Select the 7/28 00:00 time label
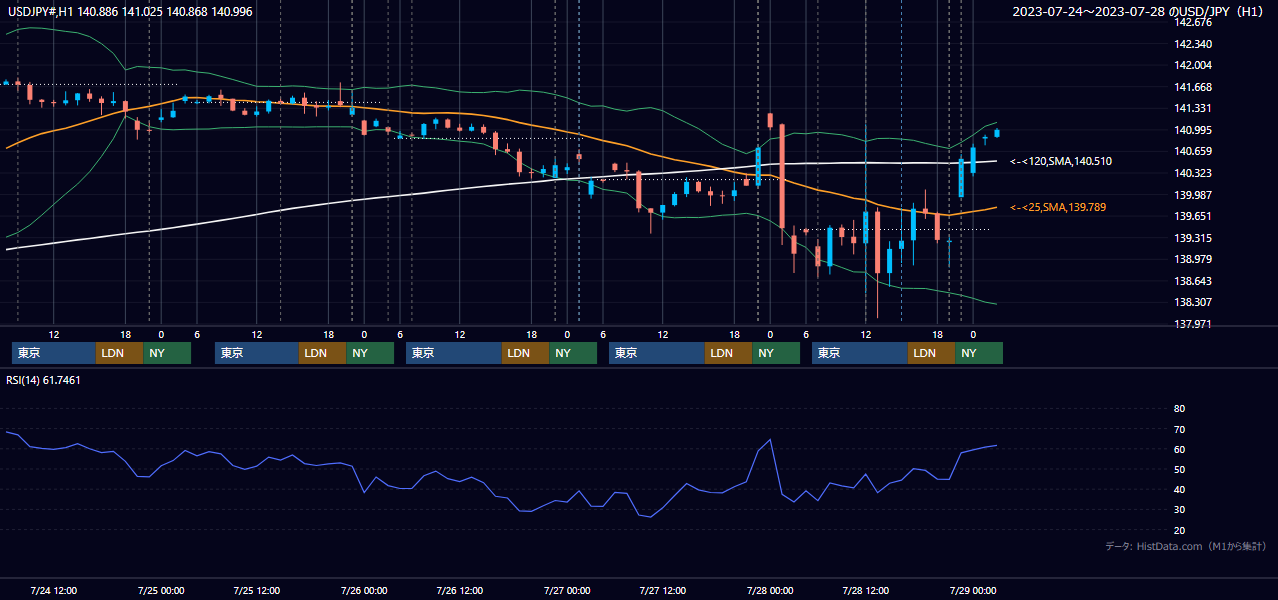Screen dimensions: 1278x600 click(x=770, y=590)
